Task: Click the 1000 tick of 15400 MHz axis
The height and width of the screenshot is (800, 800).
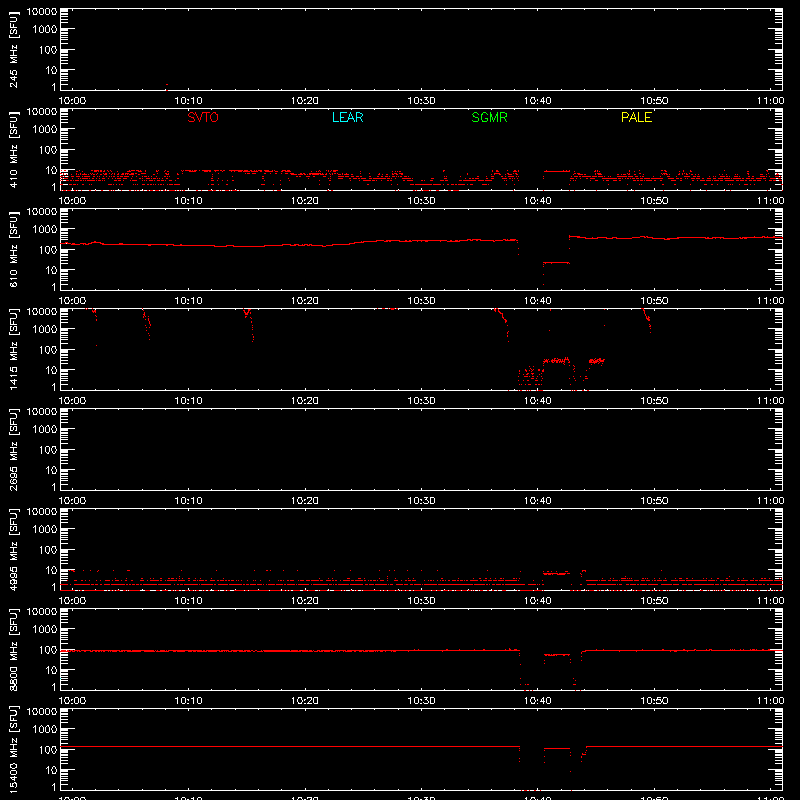Action: (x=46, y=730)
